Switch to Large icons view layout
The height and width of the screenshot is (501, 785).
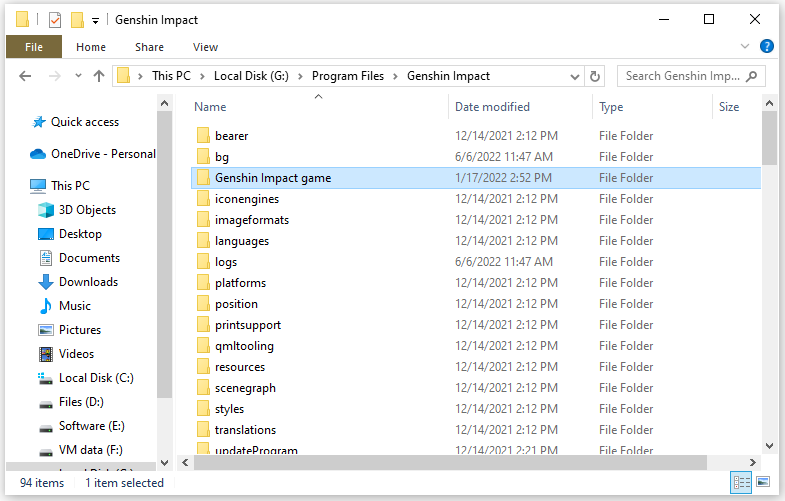coord(763,482)
